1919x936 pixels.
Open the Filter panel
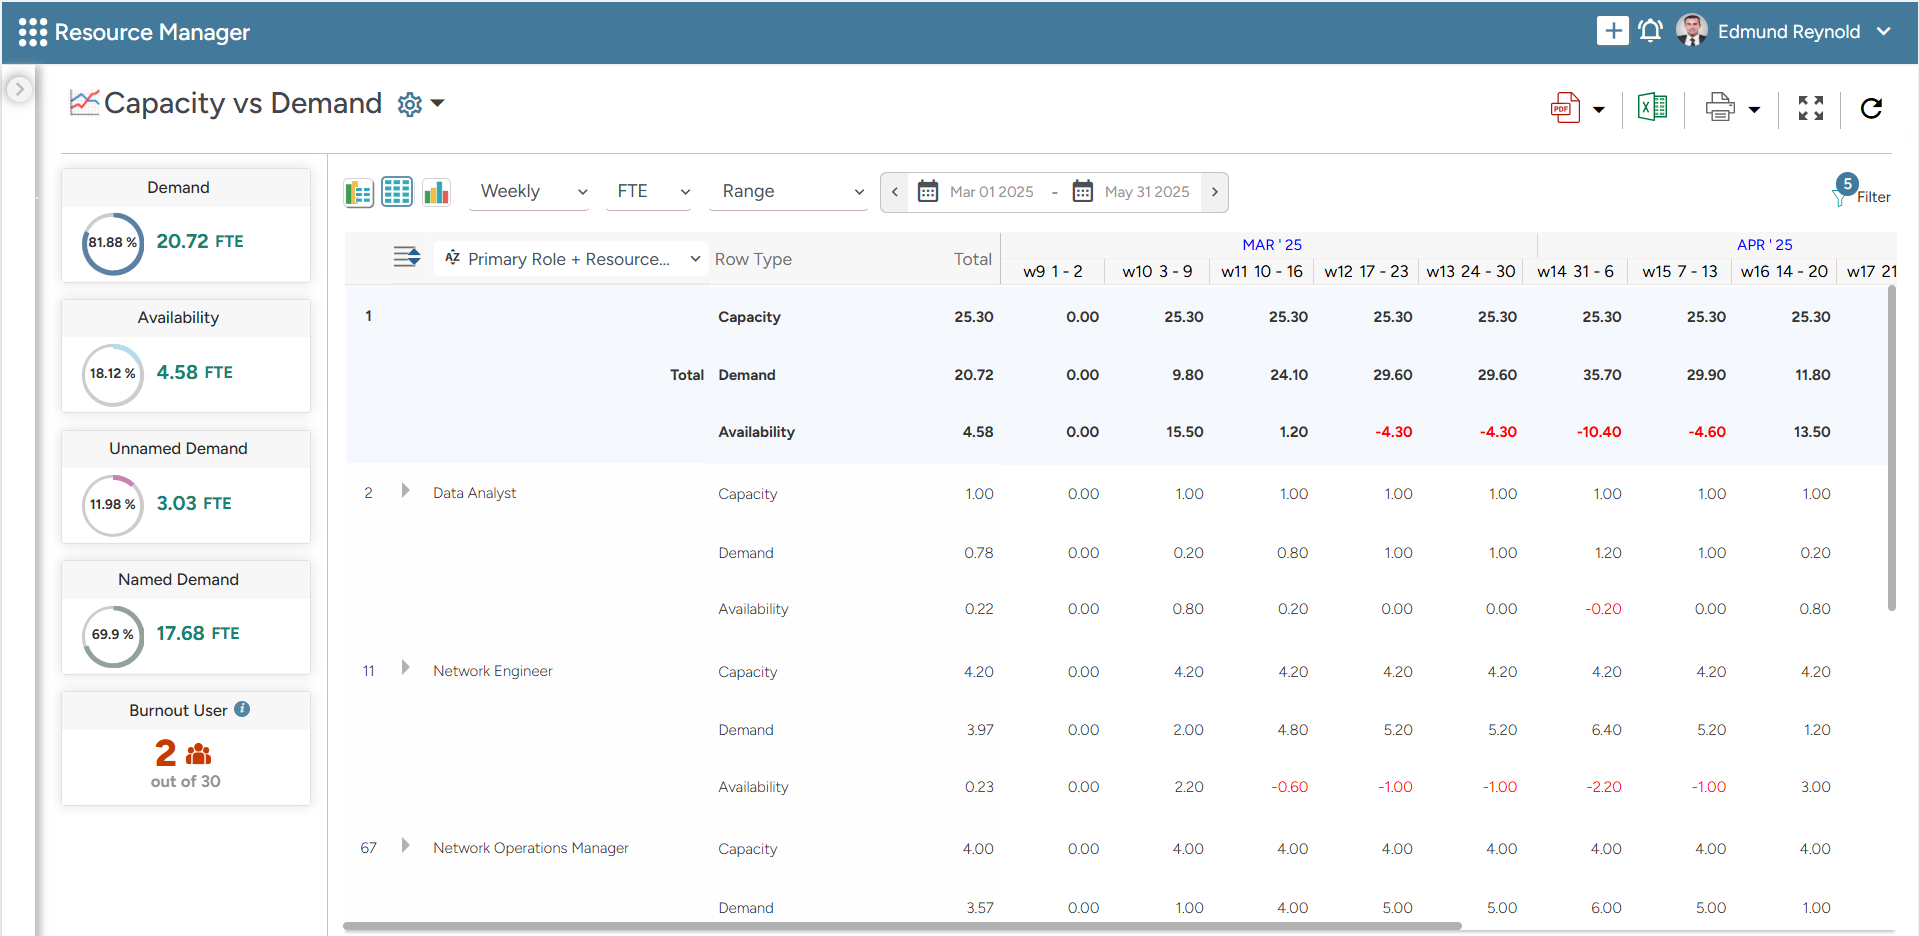coord(1861,192)
